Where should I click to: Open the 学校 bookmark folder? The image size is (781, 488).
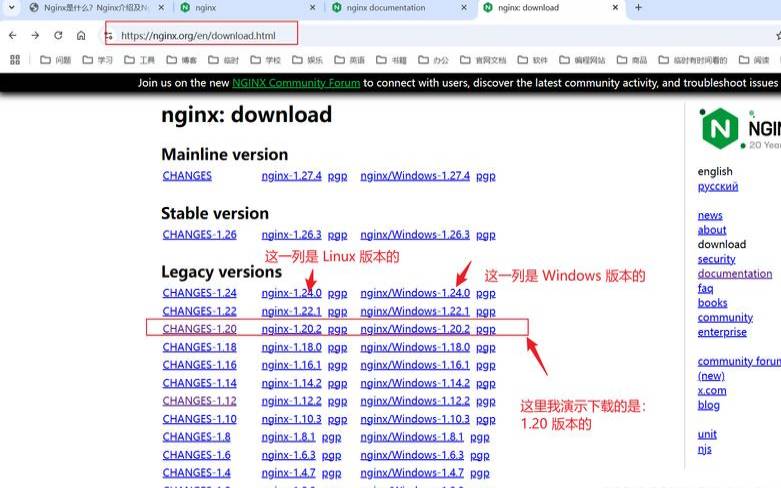click(265, 60)
